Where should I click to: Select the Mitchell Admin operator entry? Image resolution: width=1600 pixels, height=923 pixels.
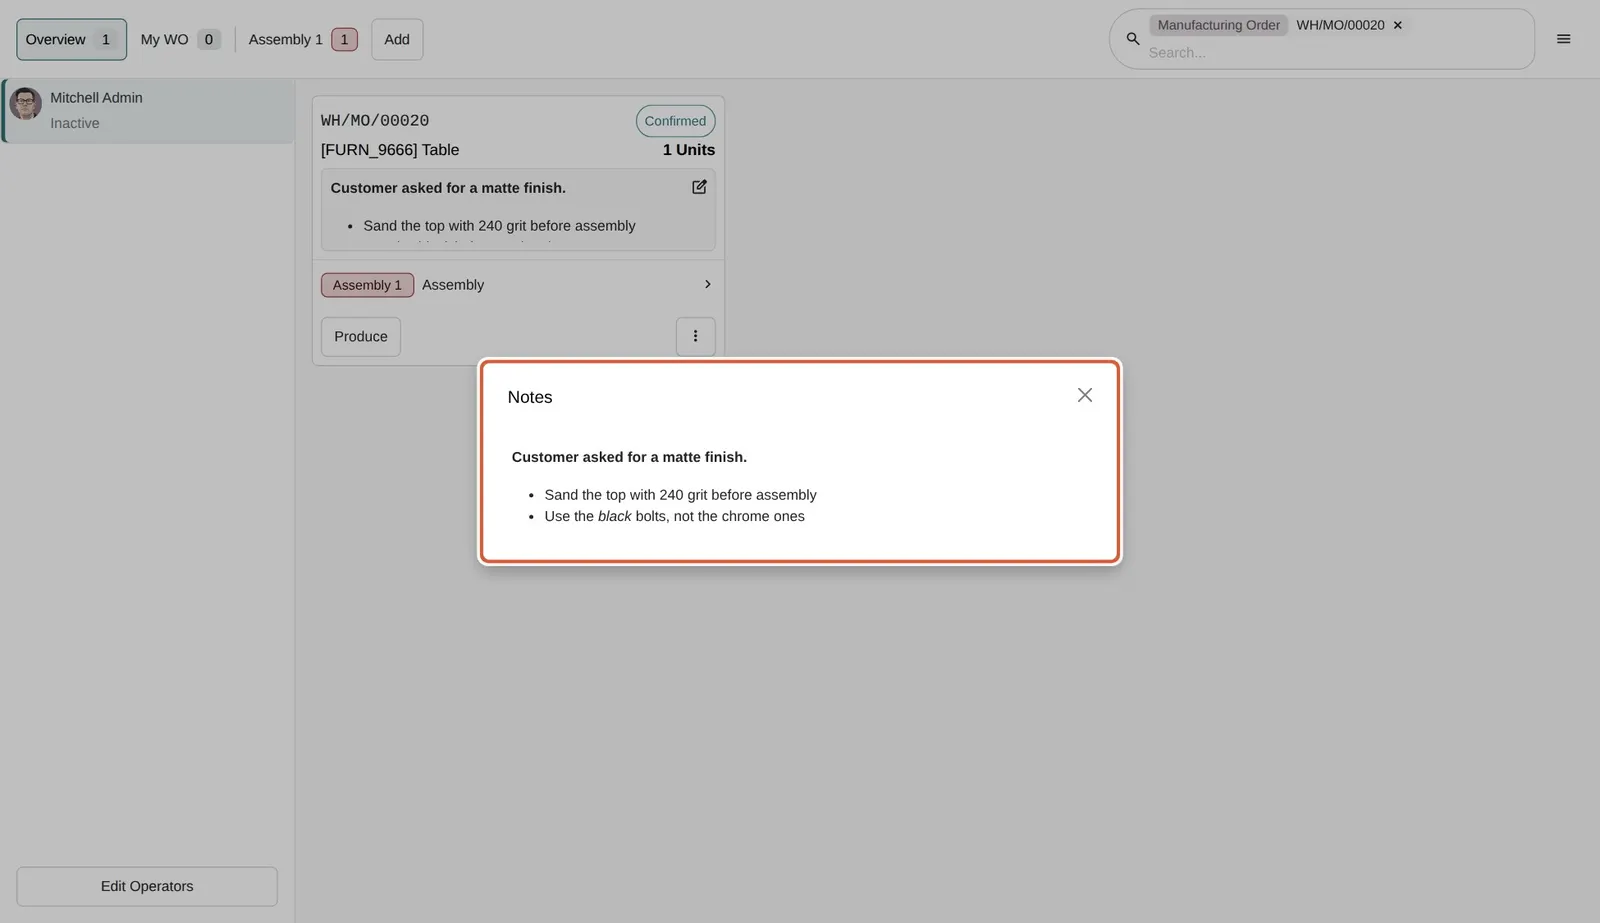(148, 110)
